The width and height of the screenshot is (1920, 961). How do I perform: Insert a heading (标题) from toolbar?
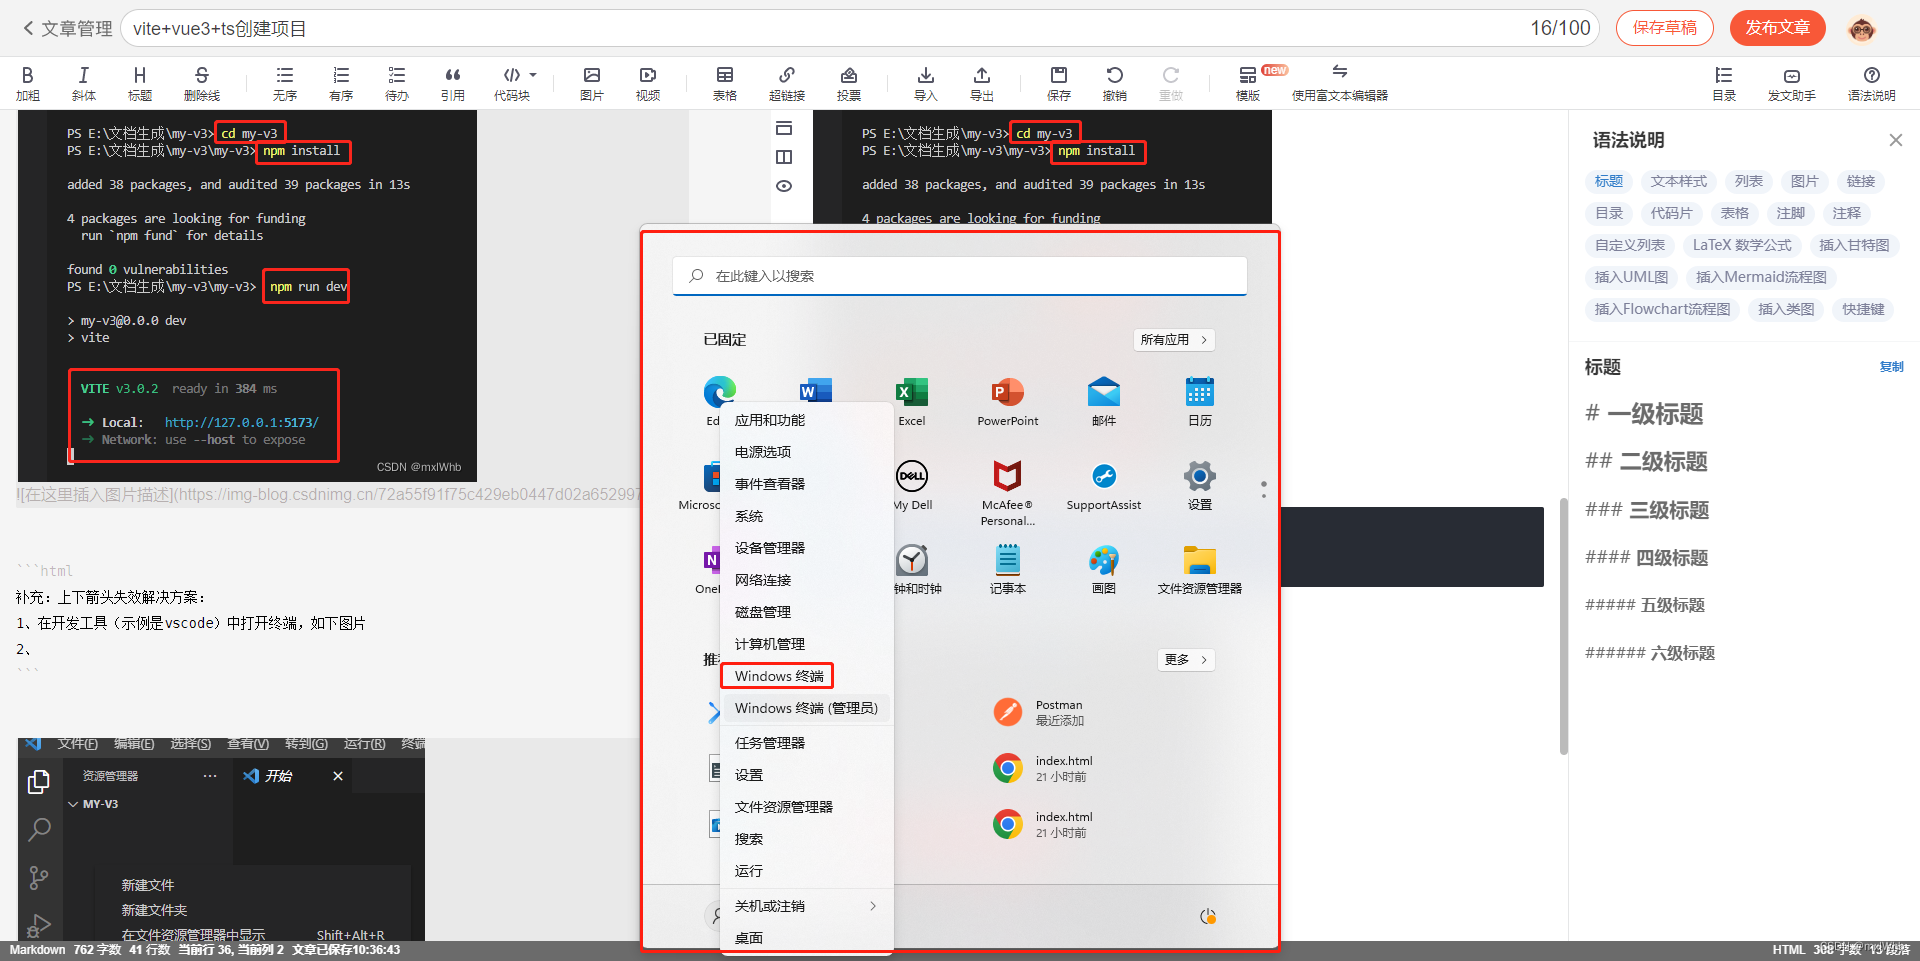click(140, 84)
